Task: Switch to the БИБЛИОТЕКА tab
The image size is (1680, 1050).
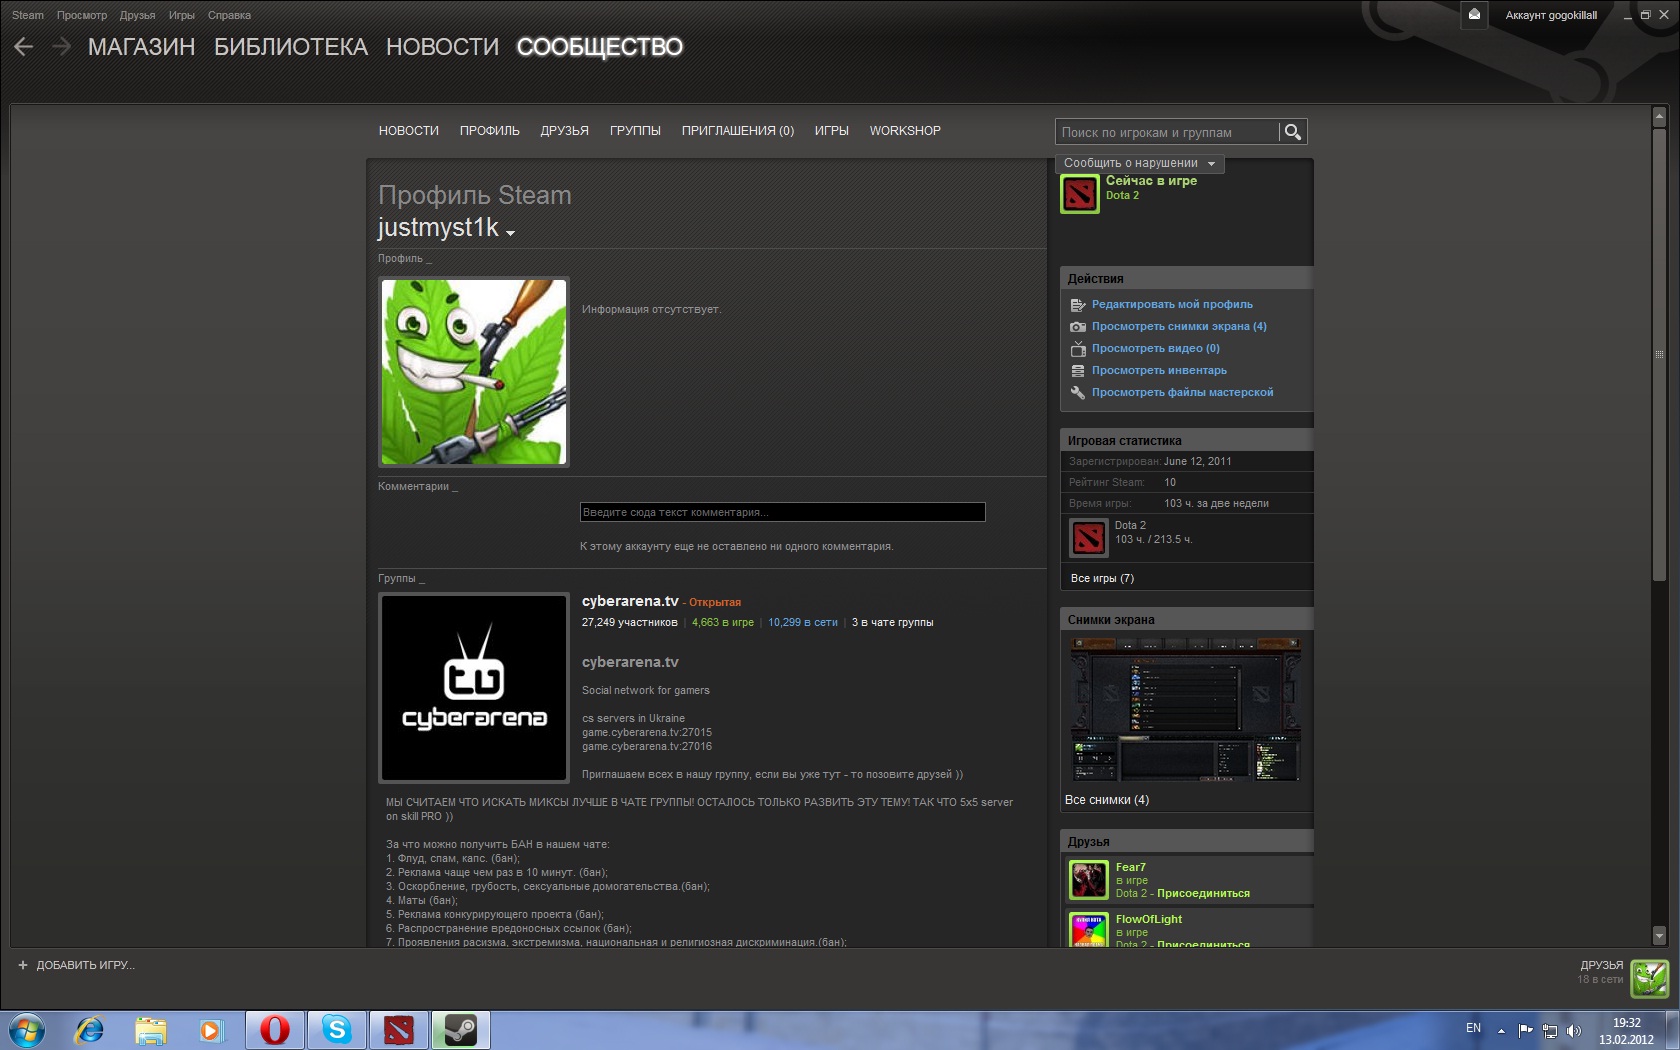Action: point(291,47)
